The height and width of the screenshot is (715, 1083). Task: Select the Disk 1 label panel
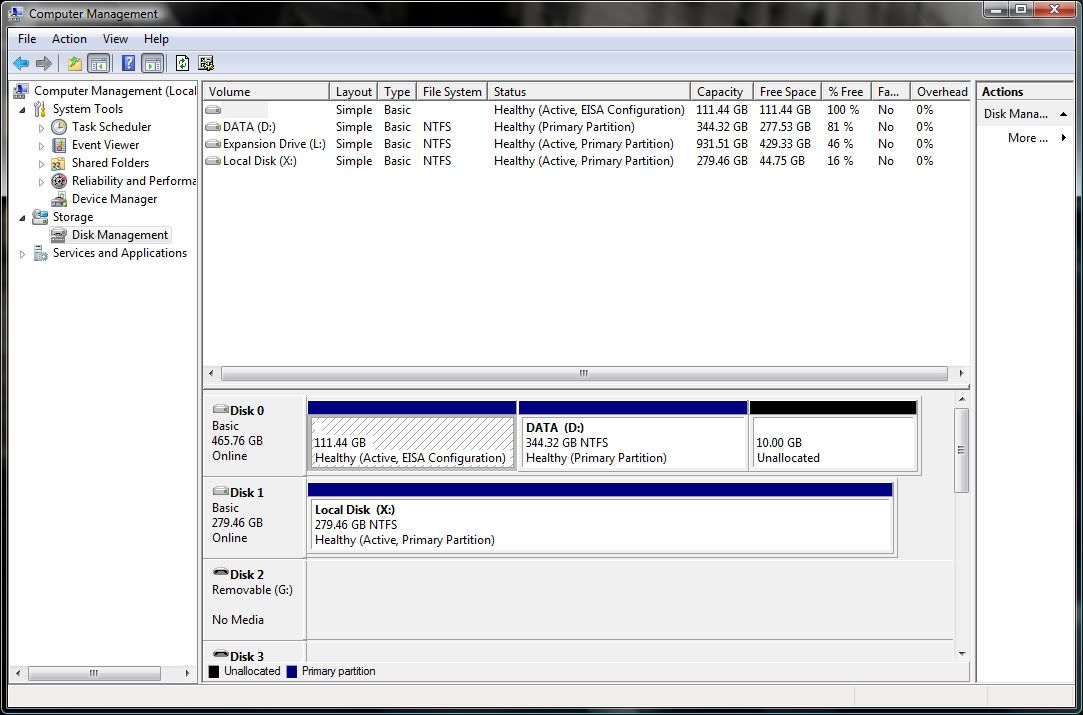[x=254, y=517]
